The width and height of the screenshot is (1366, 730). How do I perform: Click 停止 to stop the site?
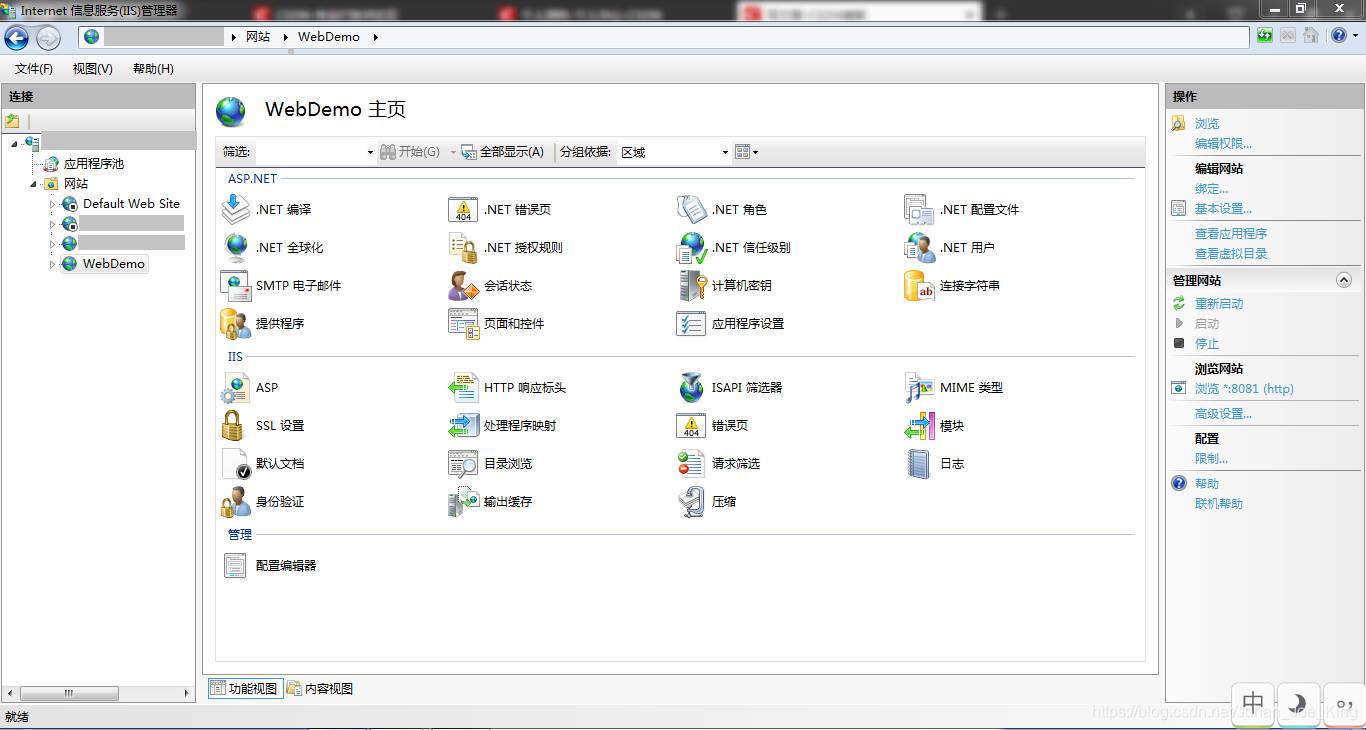click(1207, 344)
